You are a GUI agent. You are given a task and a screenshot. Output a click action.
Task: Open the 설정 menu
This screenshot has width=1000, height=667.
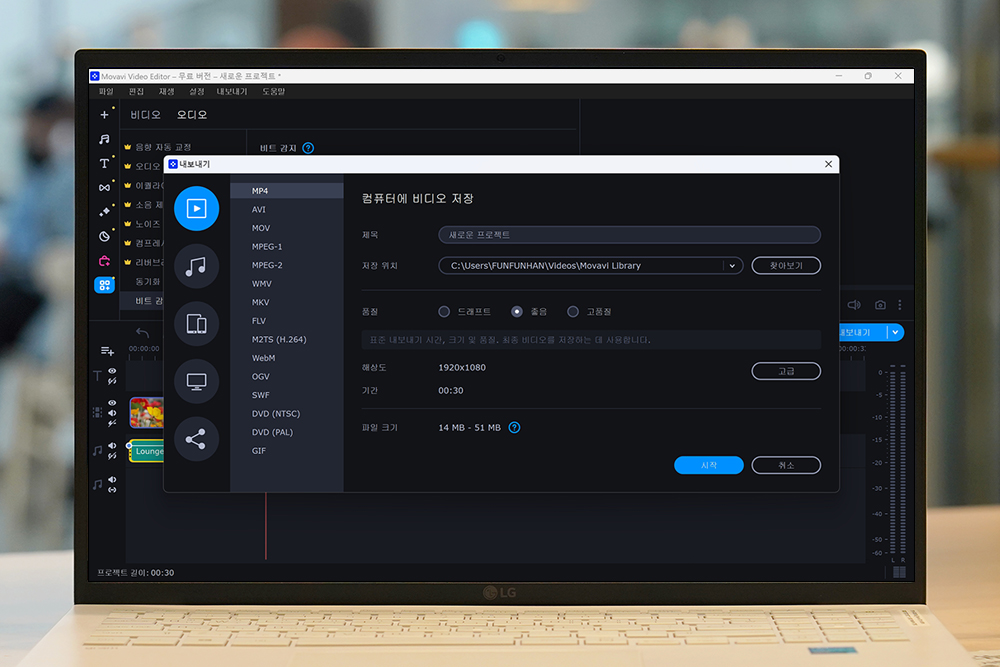[x=196, y=92]
